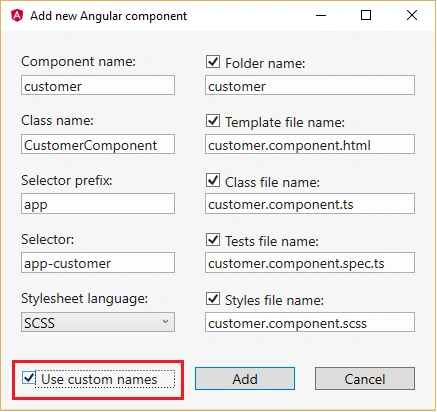This screenshot has height=412, width=437.
Task: Click the Angular logo in the title bar
Action: pyautogui.click(x=17, y=15)
